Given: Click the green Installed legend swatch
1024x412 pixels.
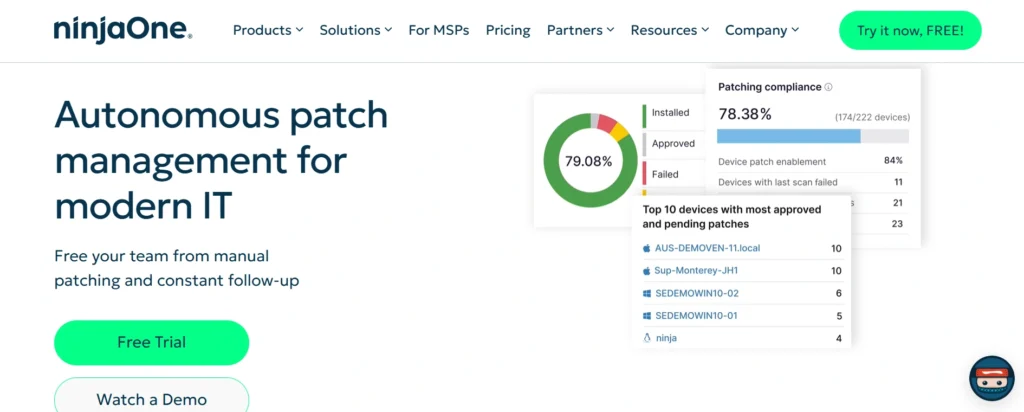Looking at the screenshot, I should point(644,116).
